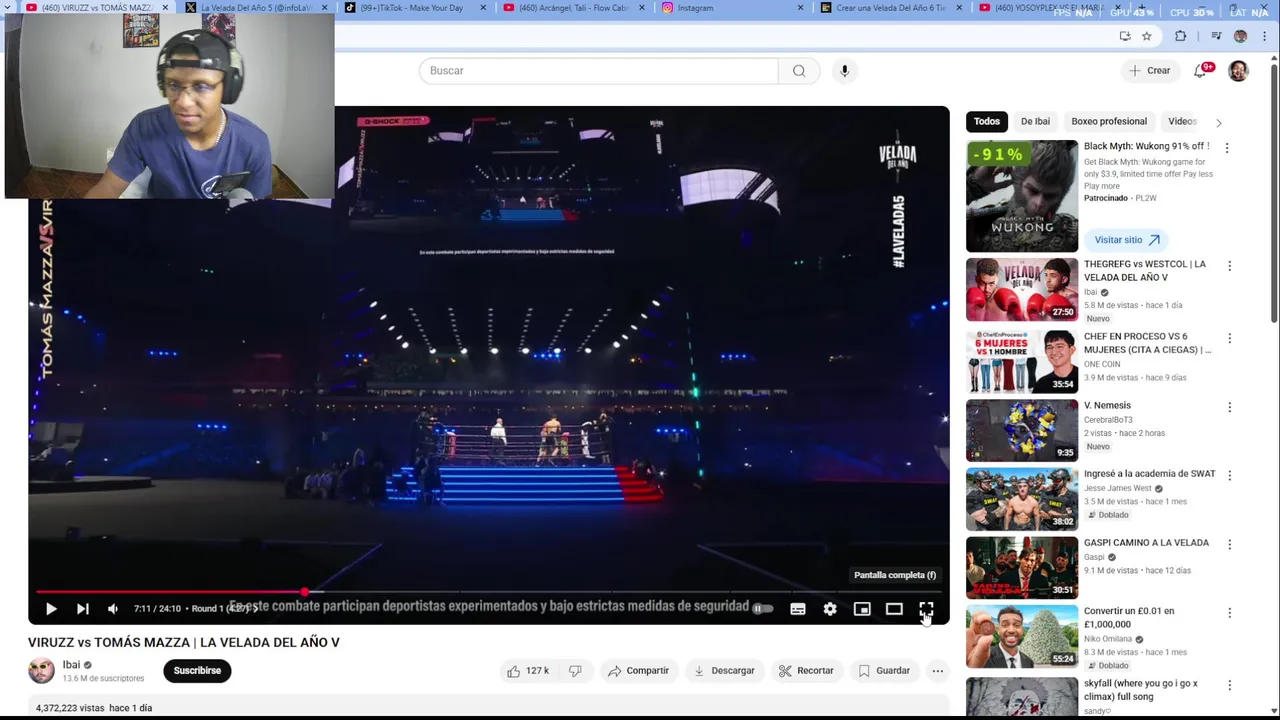Open THEGREFG vs WESTCOL video thumbnail

coord(1022,290)
